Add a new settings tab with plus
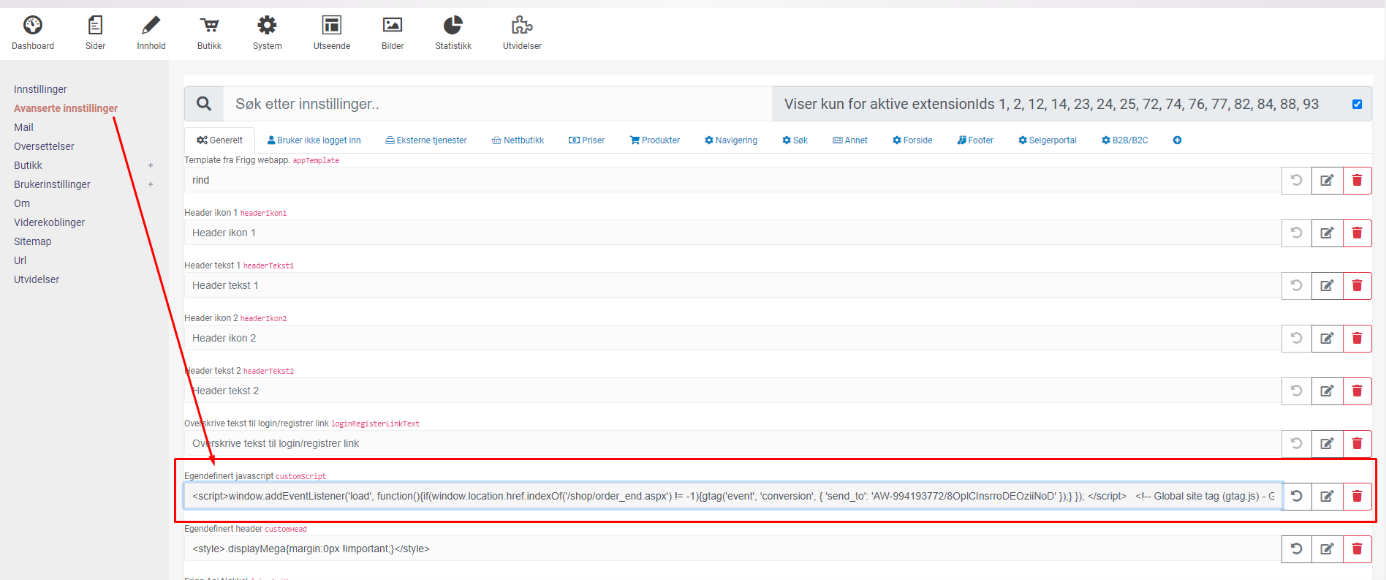 pos(1177,140)
